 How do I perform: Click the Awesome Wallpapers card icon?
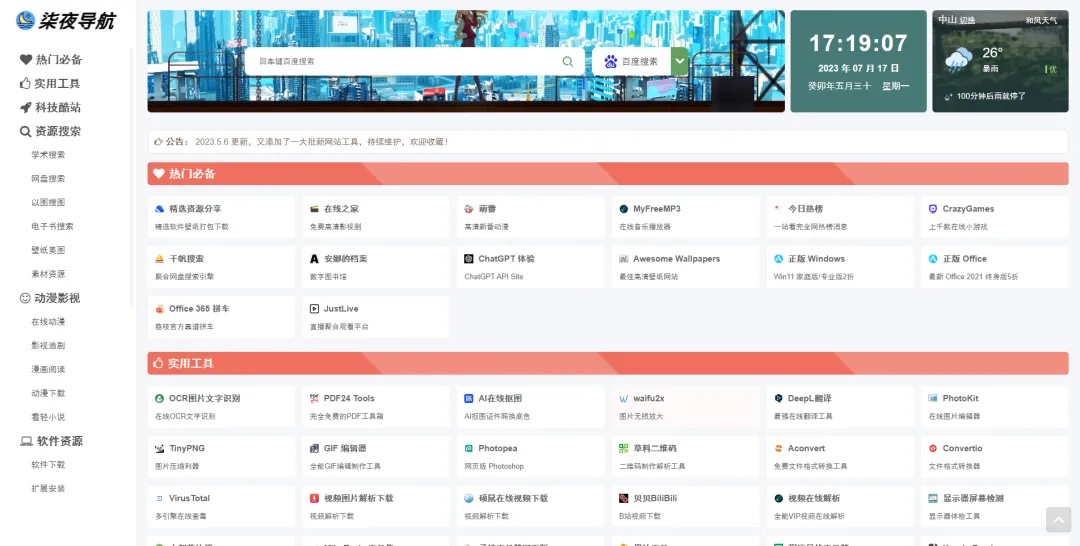624,259
